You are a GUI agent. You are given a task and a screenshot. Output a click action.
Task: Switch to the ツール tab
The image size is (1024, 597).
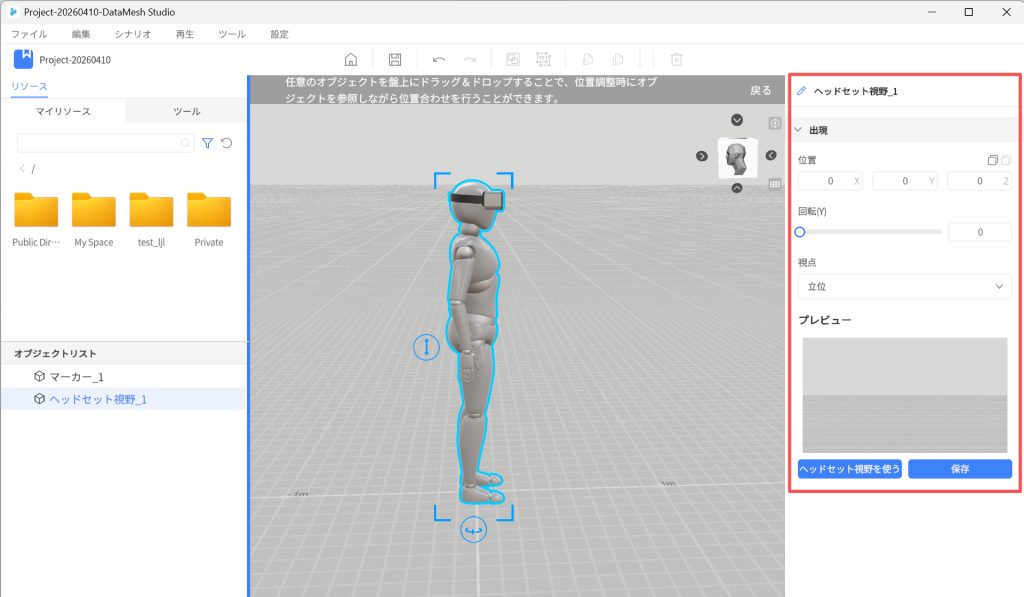point(186,111)
